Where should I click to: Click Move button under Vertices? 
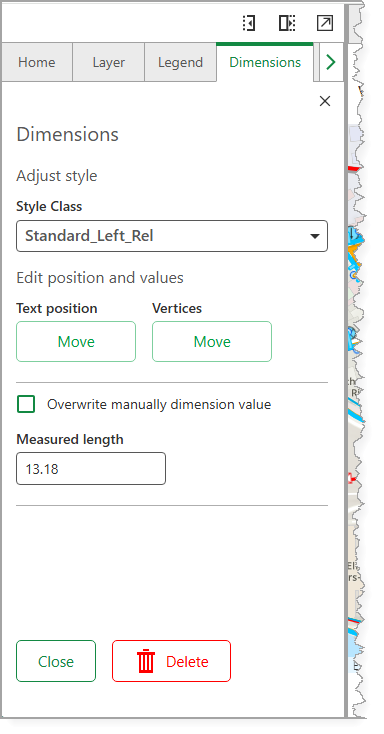point(212,341)
